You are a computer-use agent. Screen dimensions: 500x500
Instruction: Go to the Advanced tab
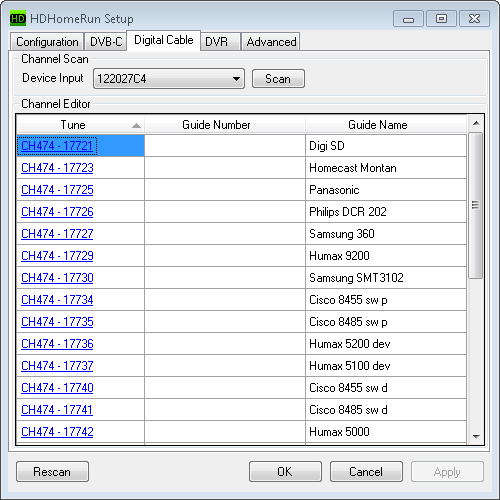[x=271, y=42]
